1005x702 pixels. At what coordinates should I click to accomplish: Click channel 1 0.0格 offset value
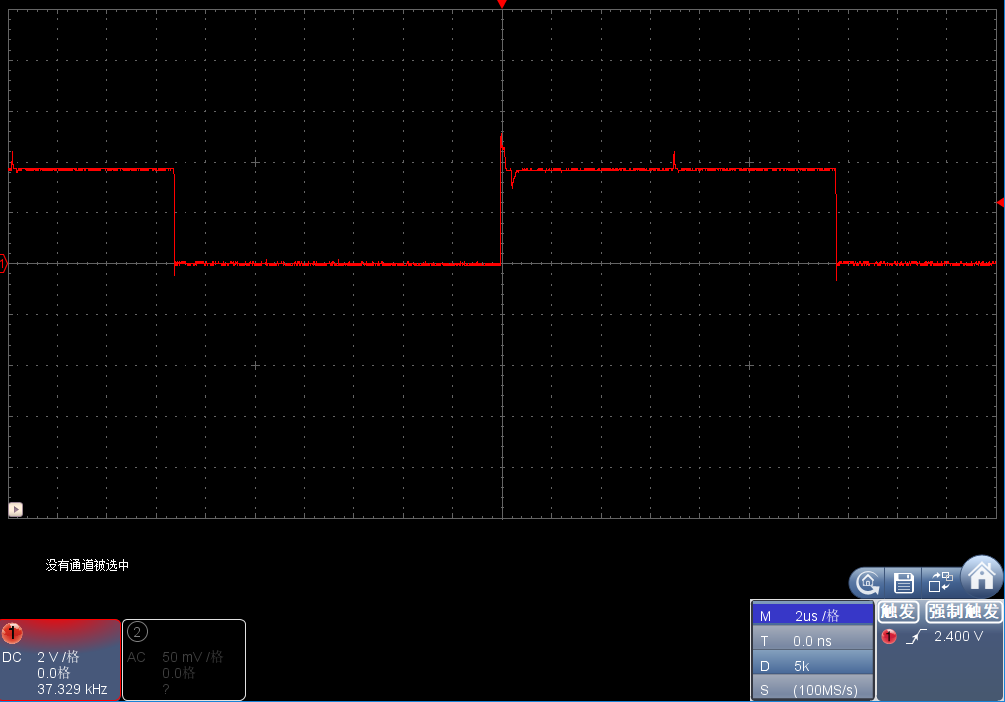tap(53, 673)
